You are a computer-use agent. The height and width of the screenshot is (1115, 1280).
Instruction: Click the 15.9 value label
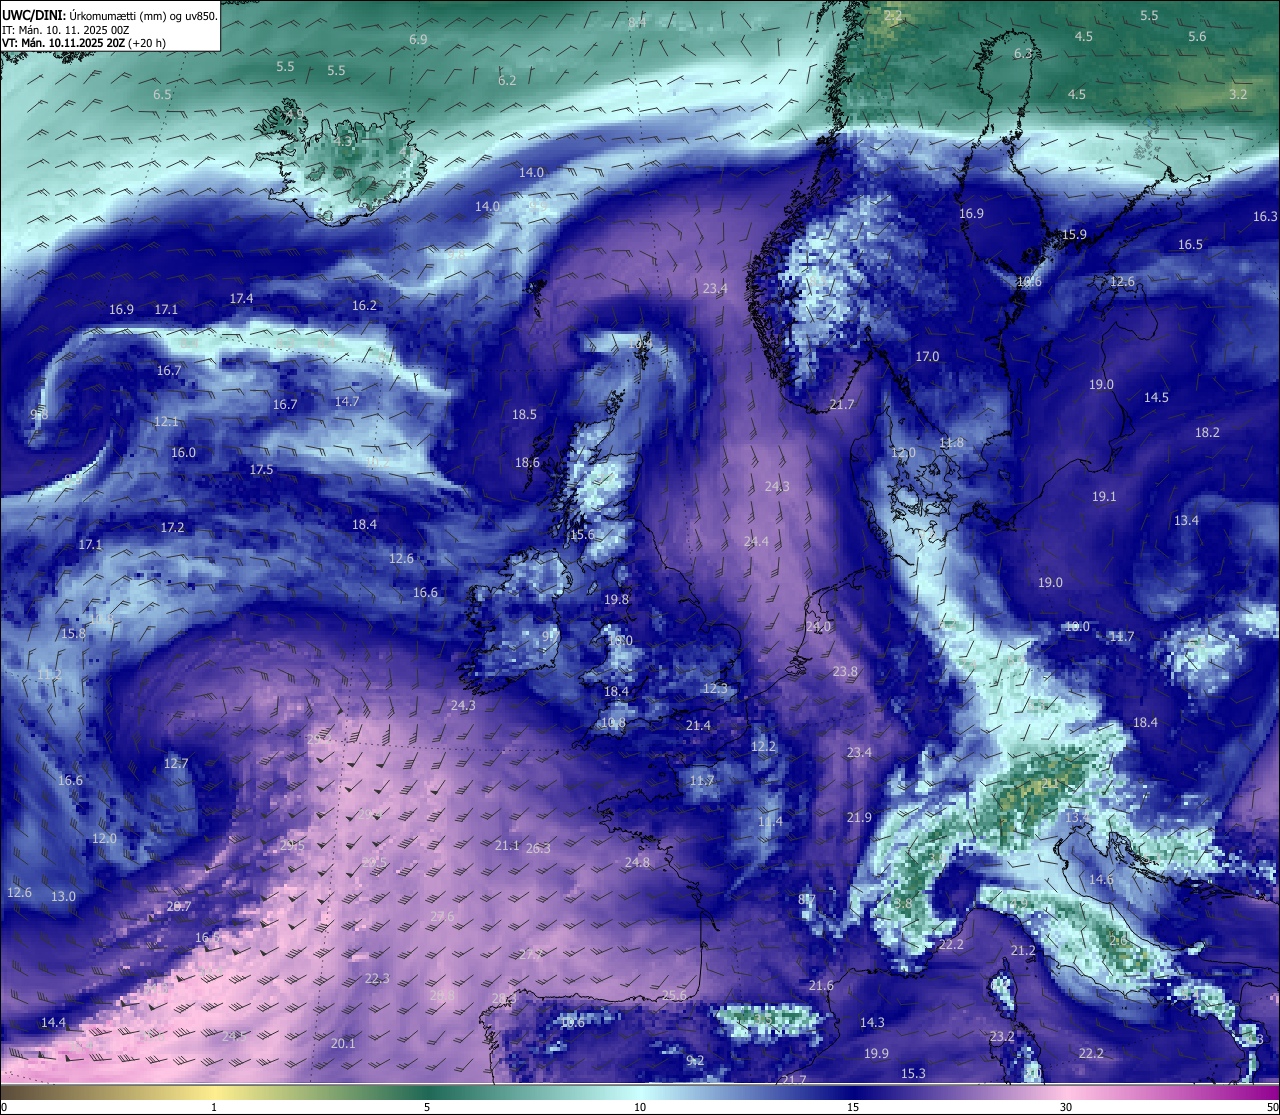[x=1074, y=234]
